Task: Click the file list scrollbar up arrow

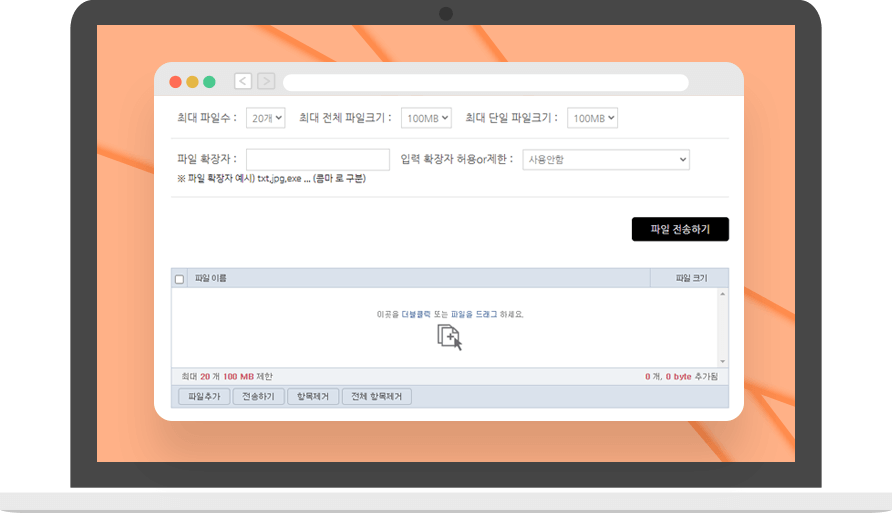Action: point(722,294)
